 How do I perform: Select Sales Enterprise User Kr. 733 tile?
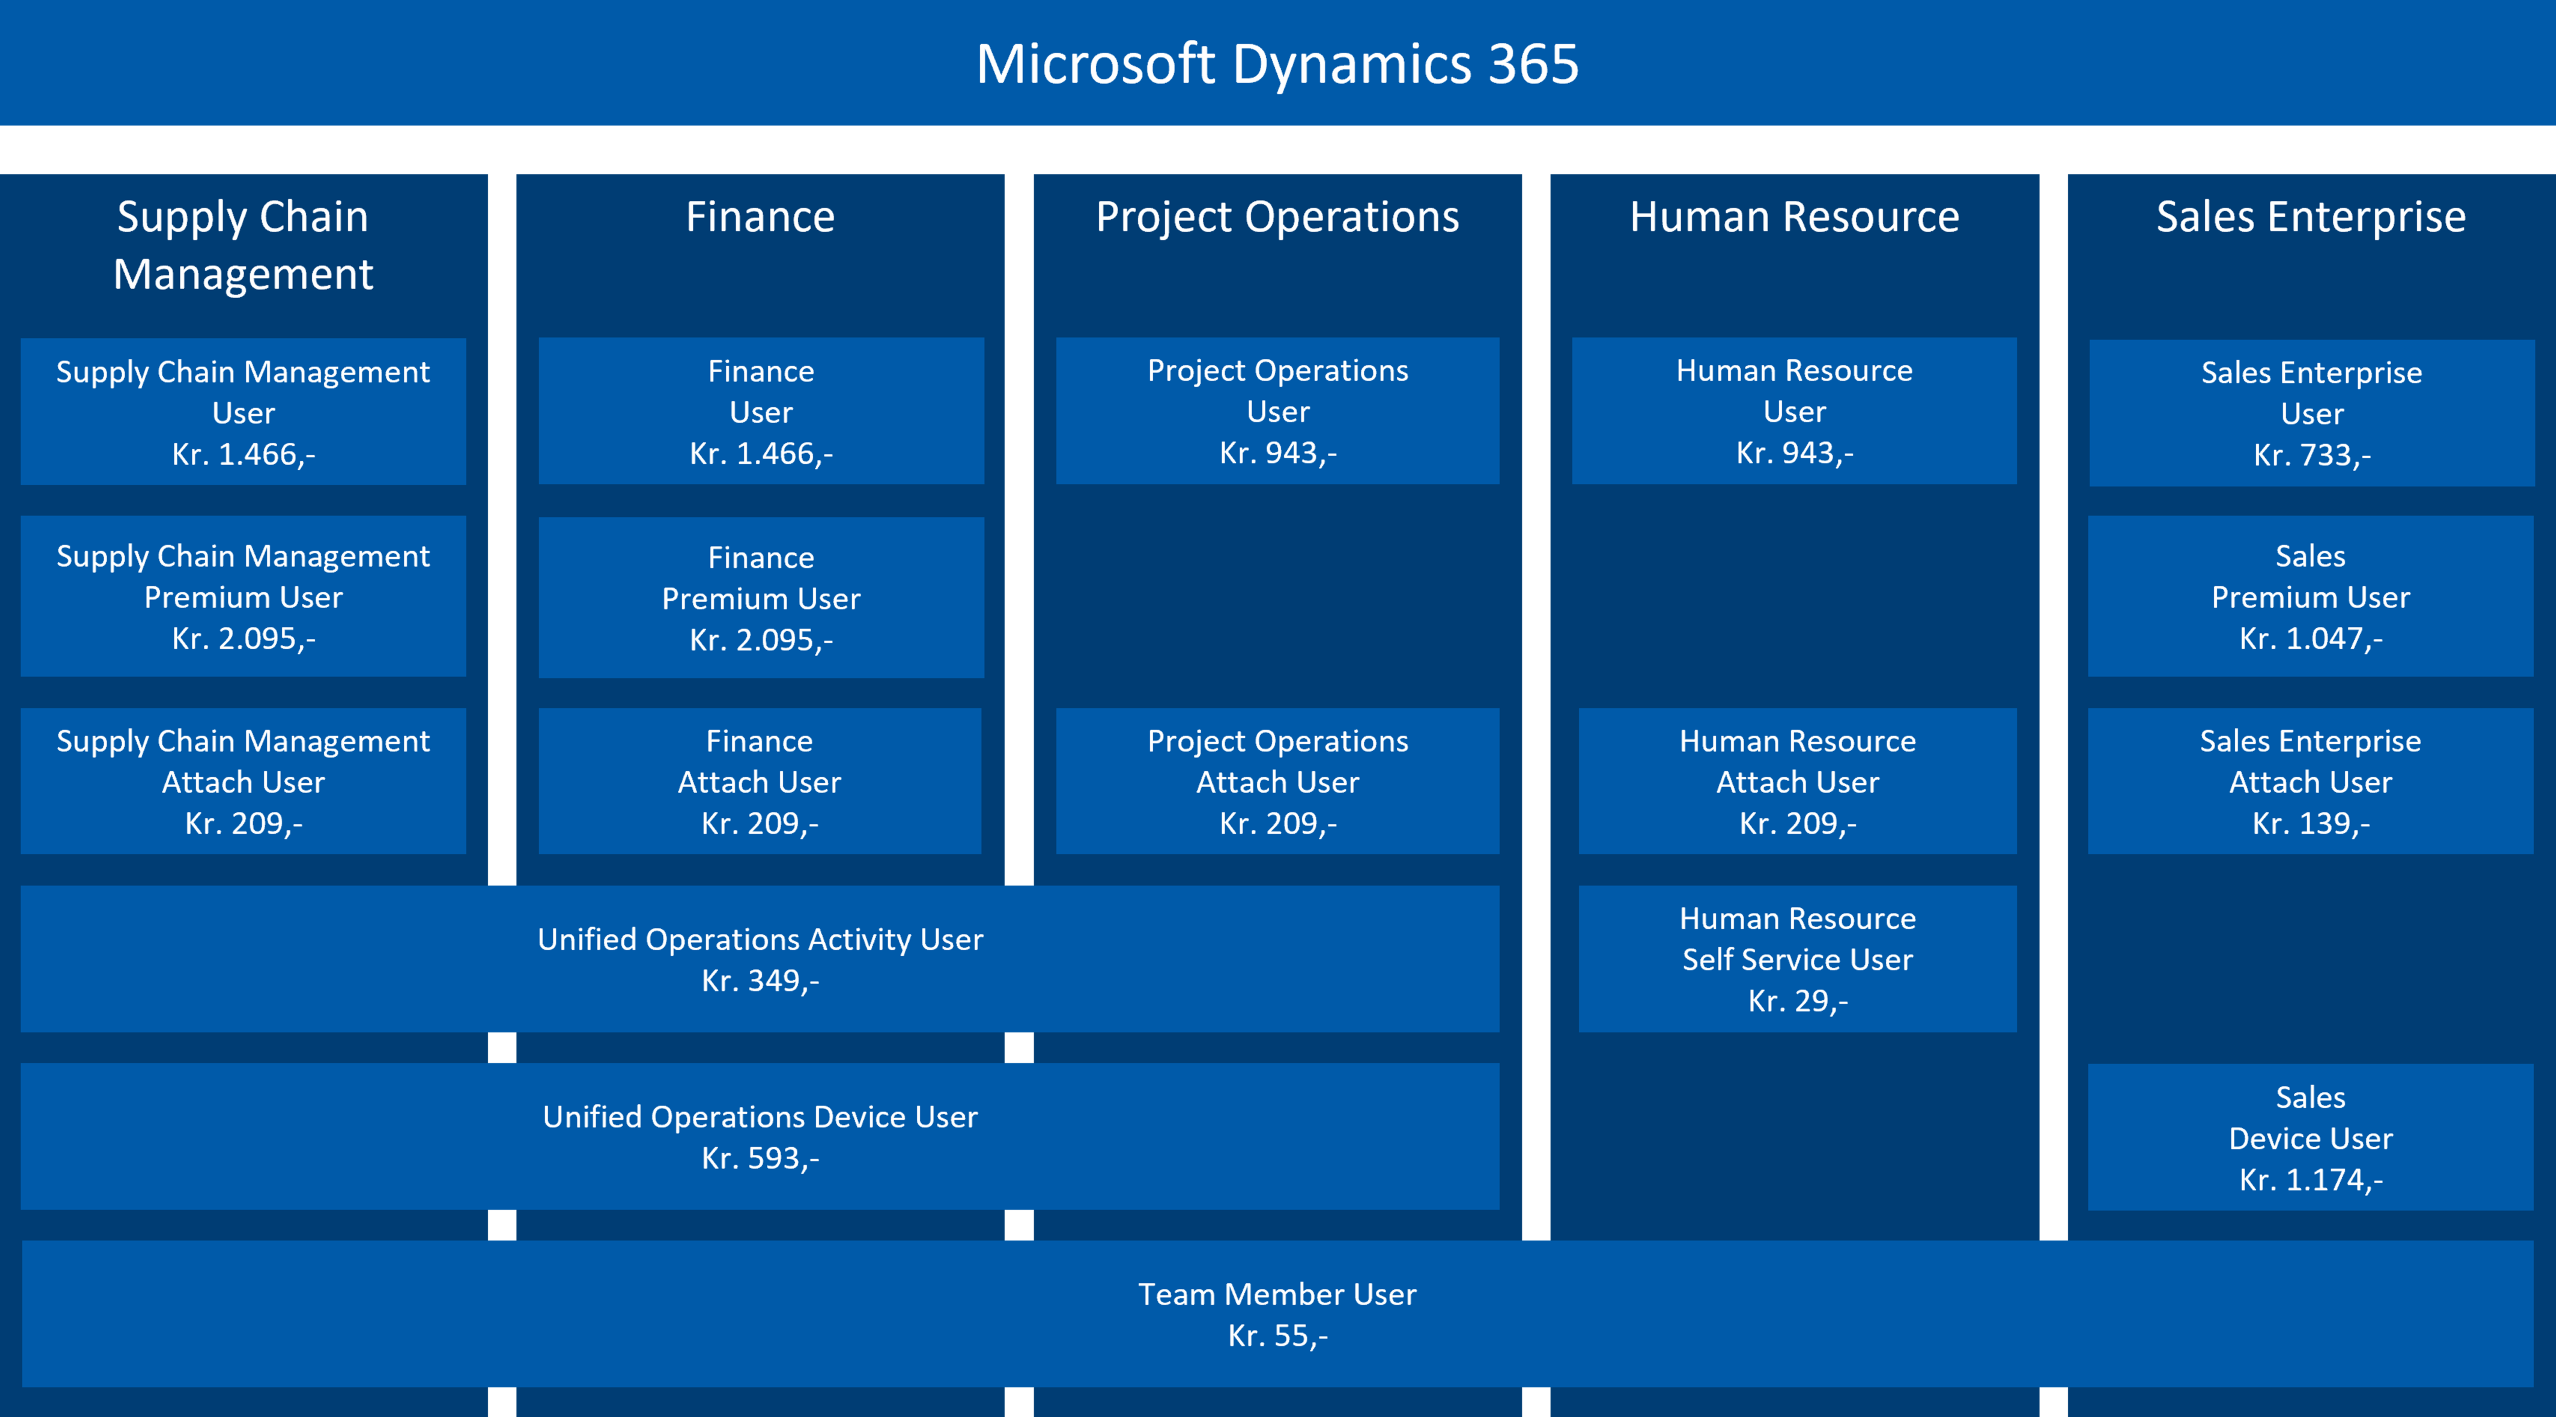pos(2311,413)
